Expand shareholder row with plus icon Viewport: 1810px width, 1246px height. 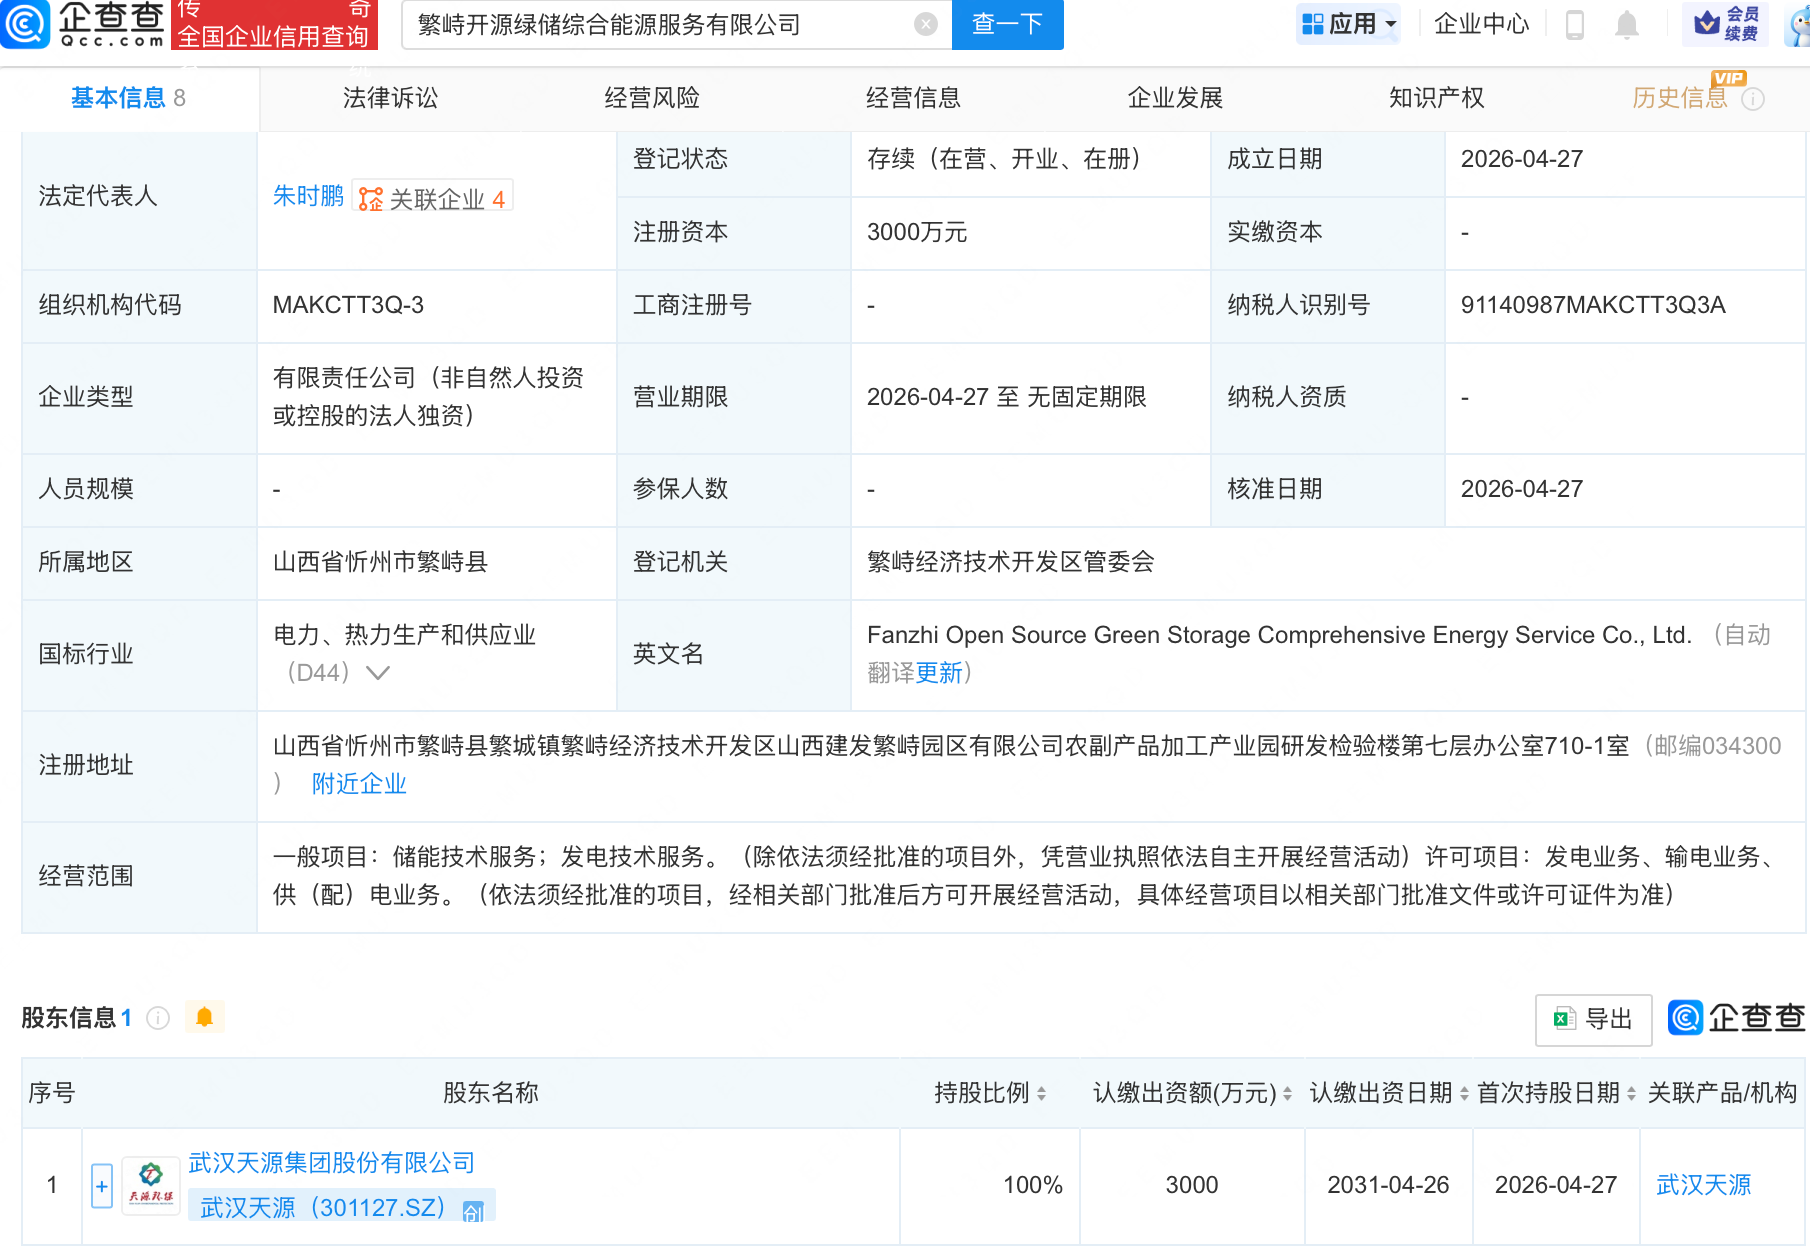tap(101, 1186)
